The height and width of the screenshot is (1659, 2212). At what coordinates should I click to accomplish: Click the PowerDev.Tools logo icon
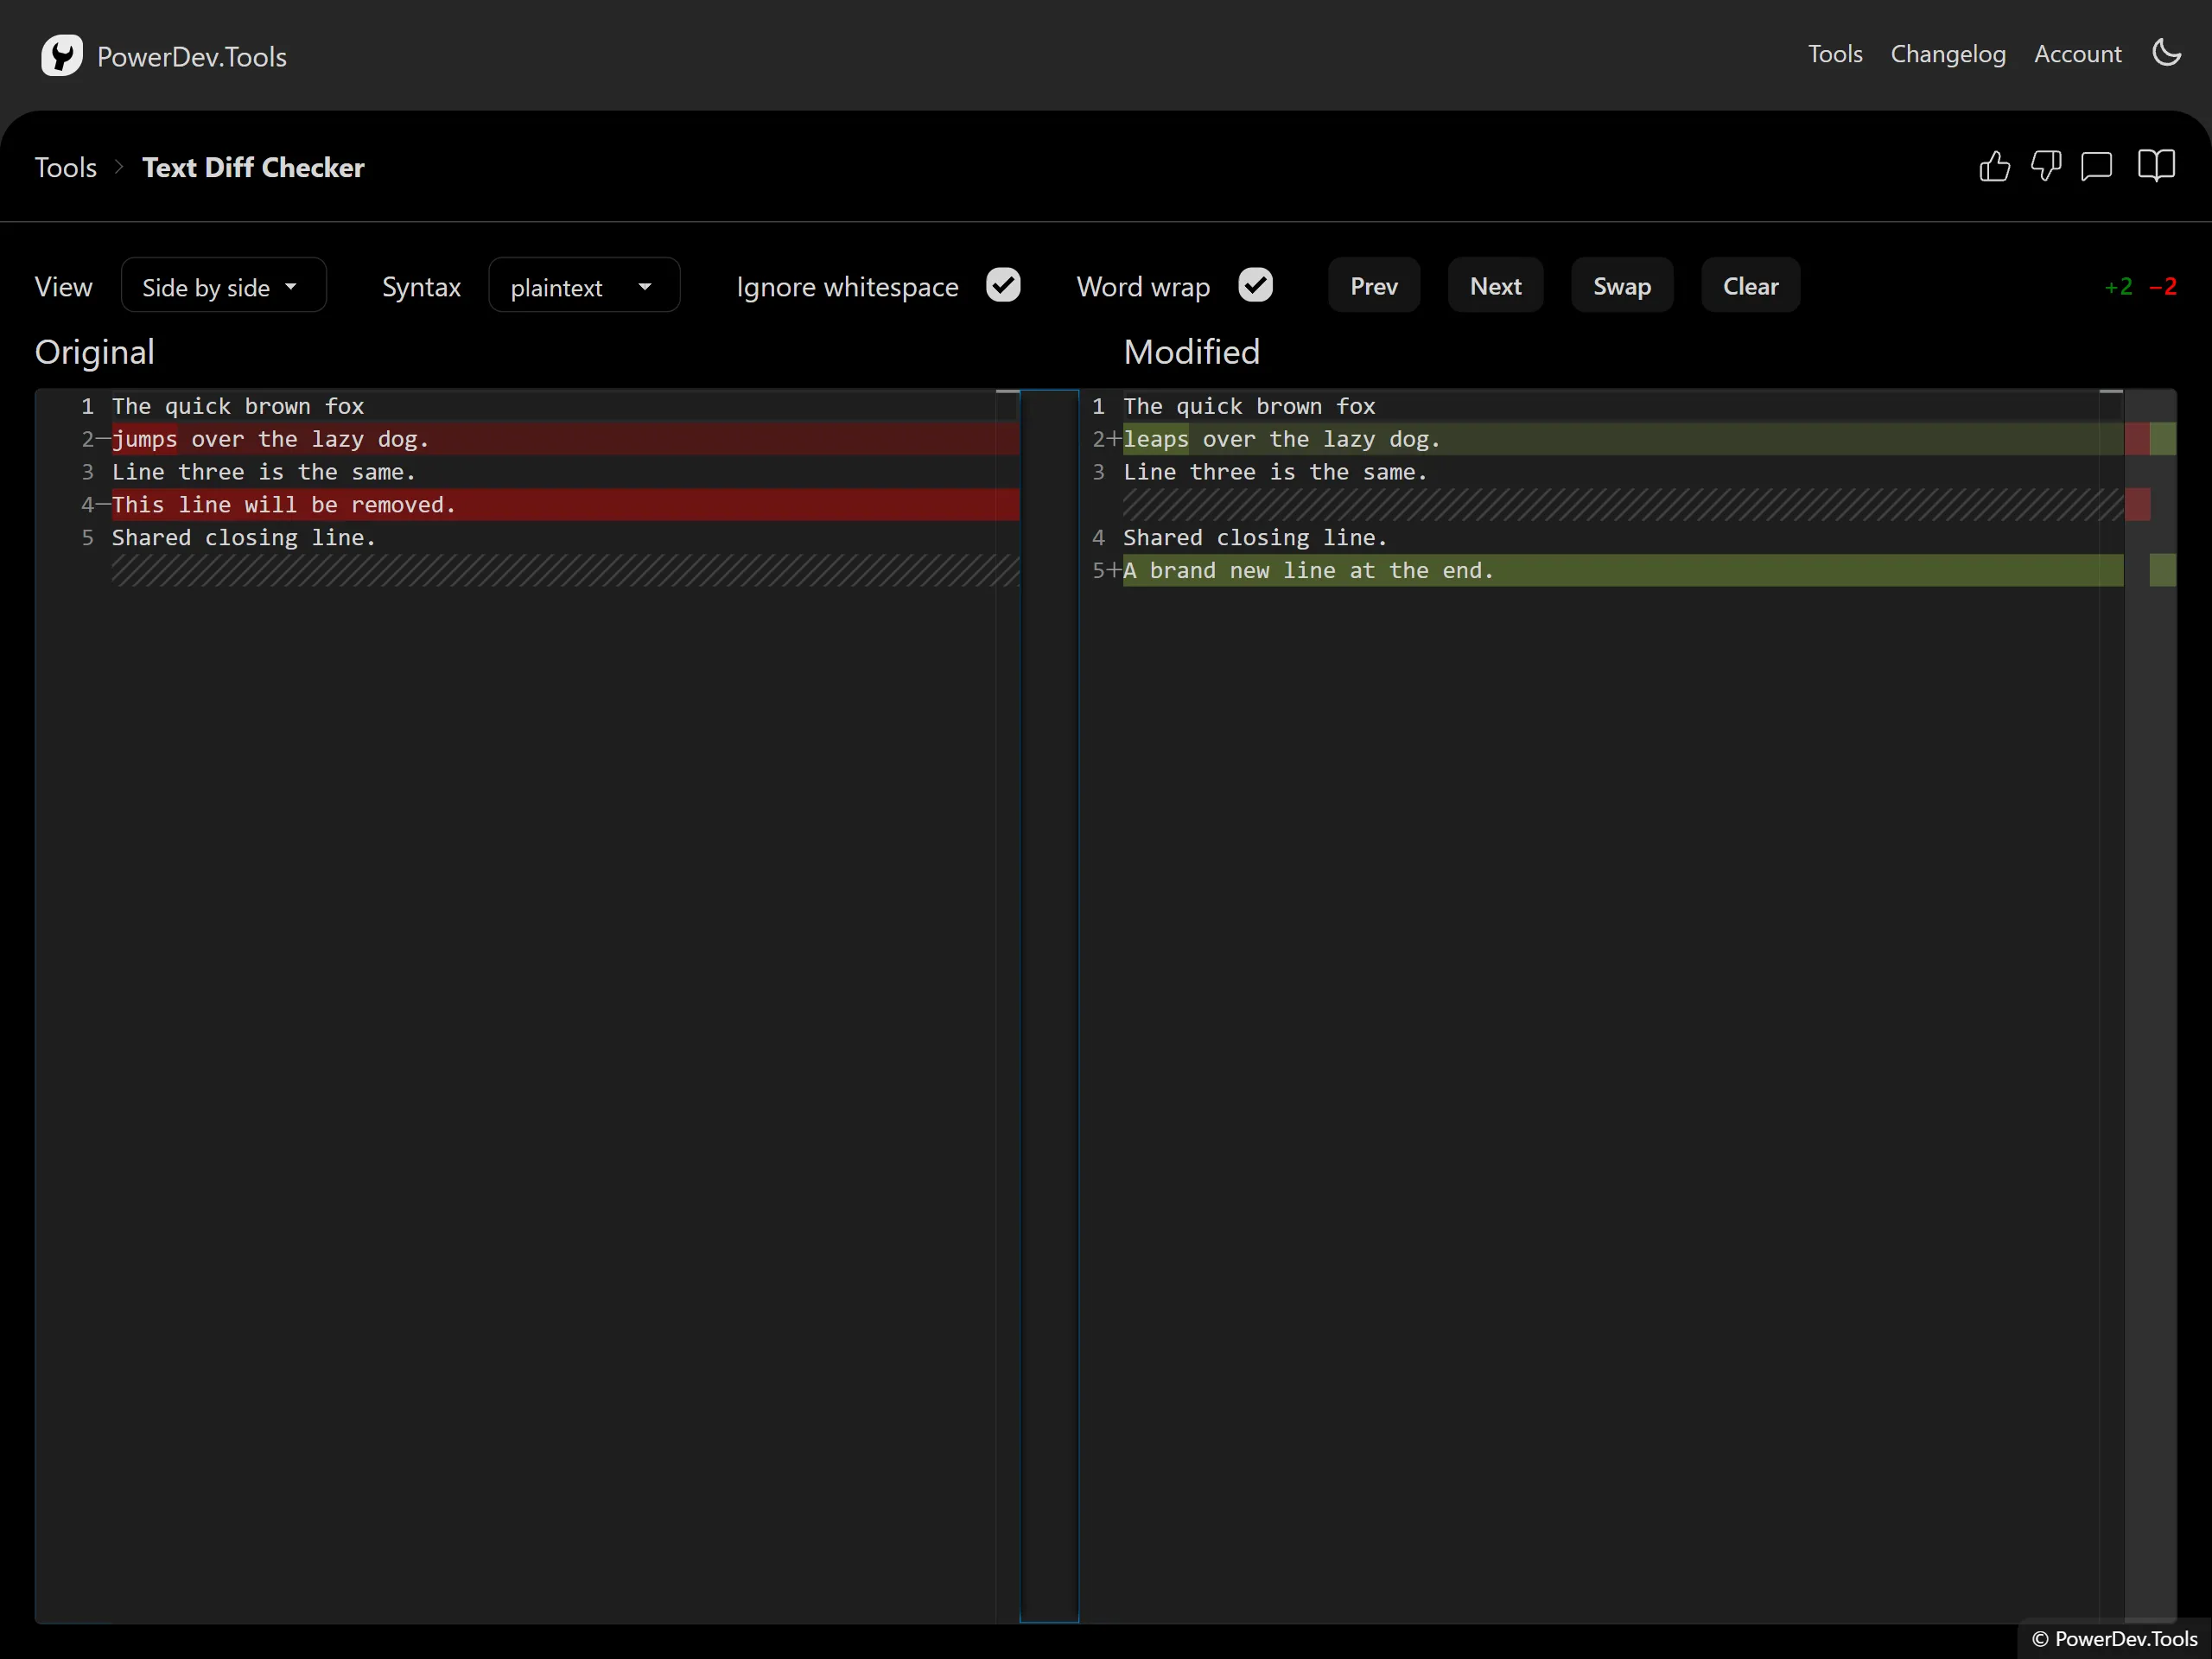61,56
